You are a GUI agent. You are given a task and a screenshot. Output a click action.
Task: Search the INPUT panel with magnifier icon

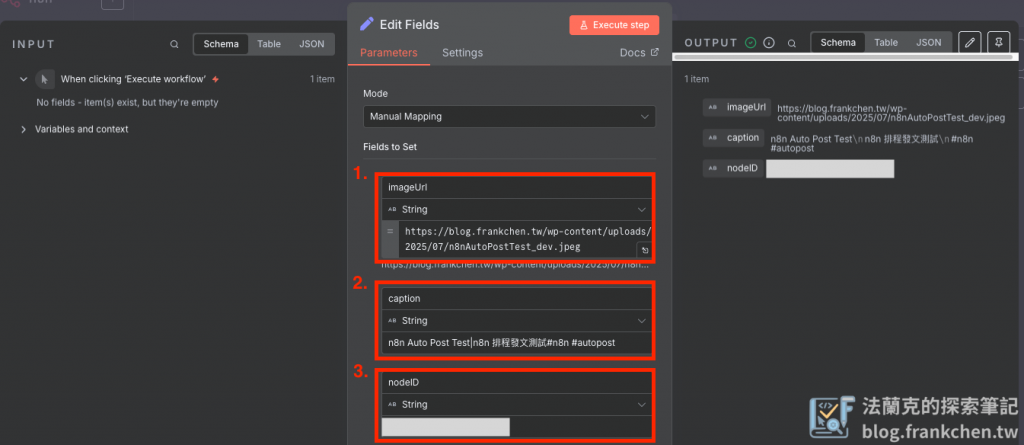click(174, 44)
